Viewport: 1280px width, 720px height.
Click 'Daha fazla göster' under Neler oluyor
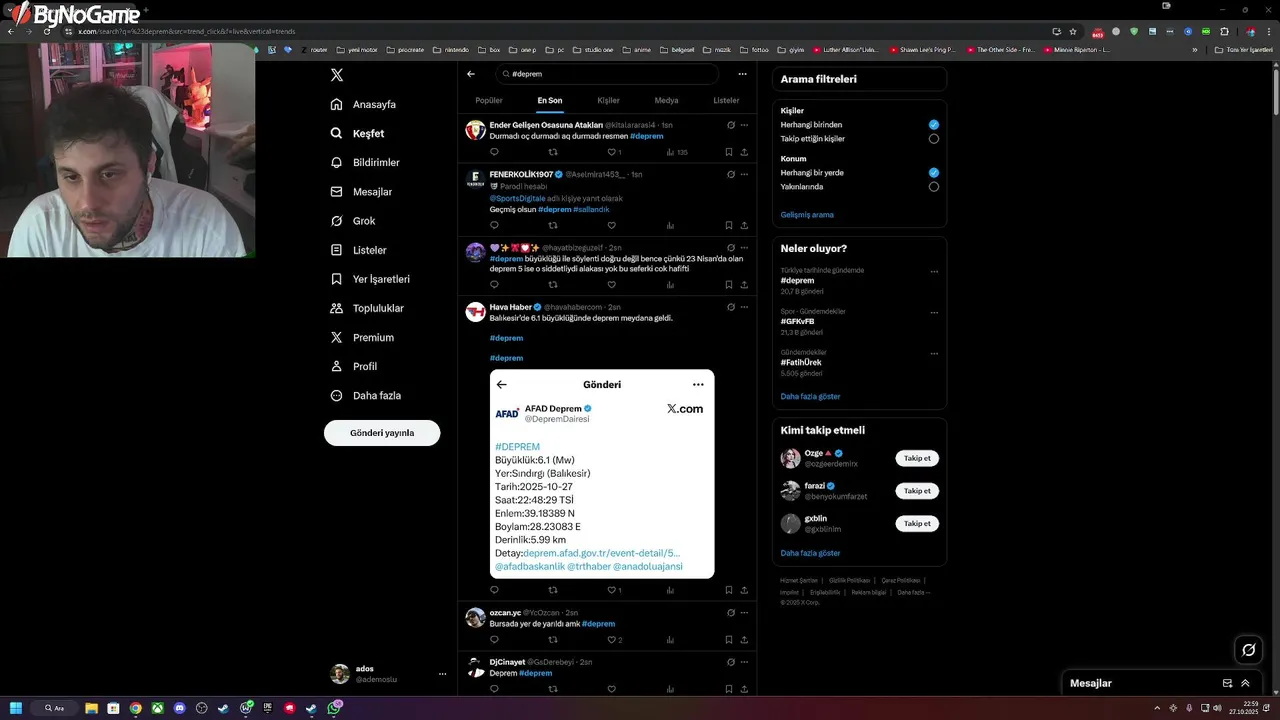point(810,396)
